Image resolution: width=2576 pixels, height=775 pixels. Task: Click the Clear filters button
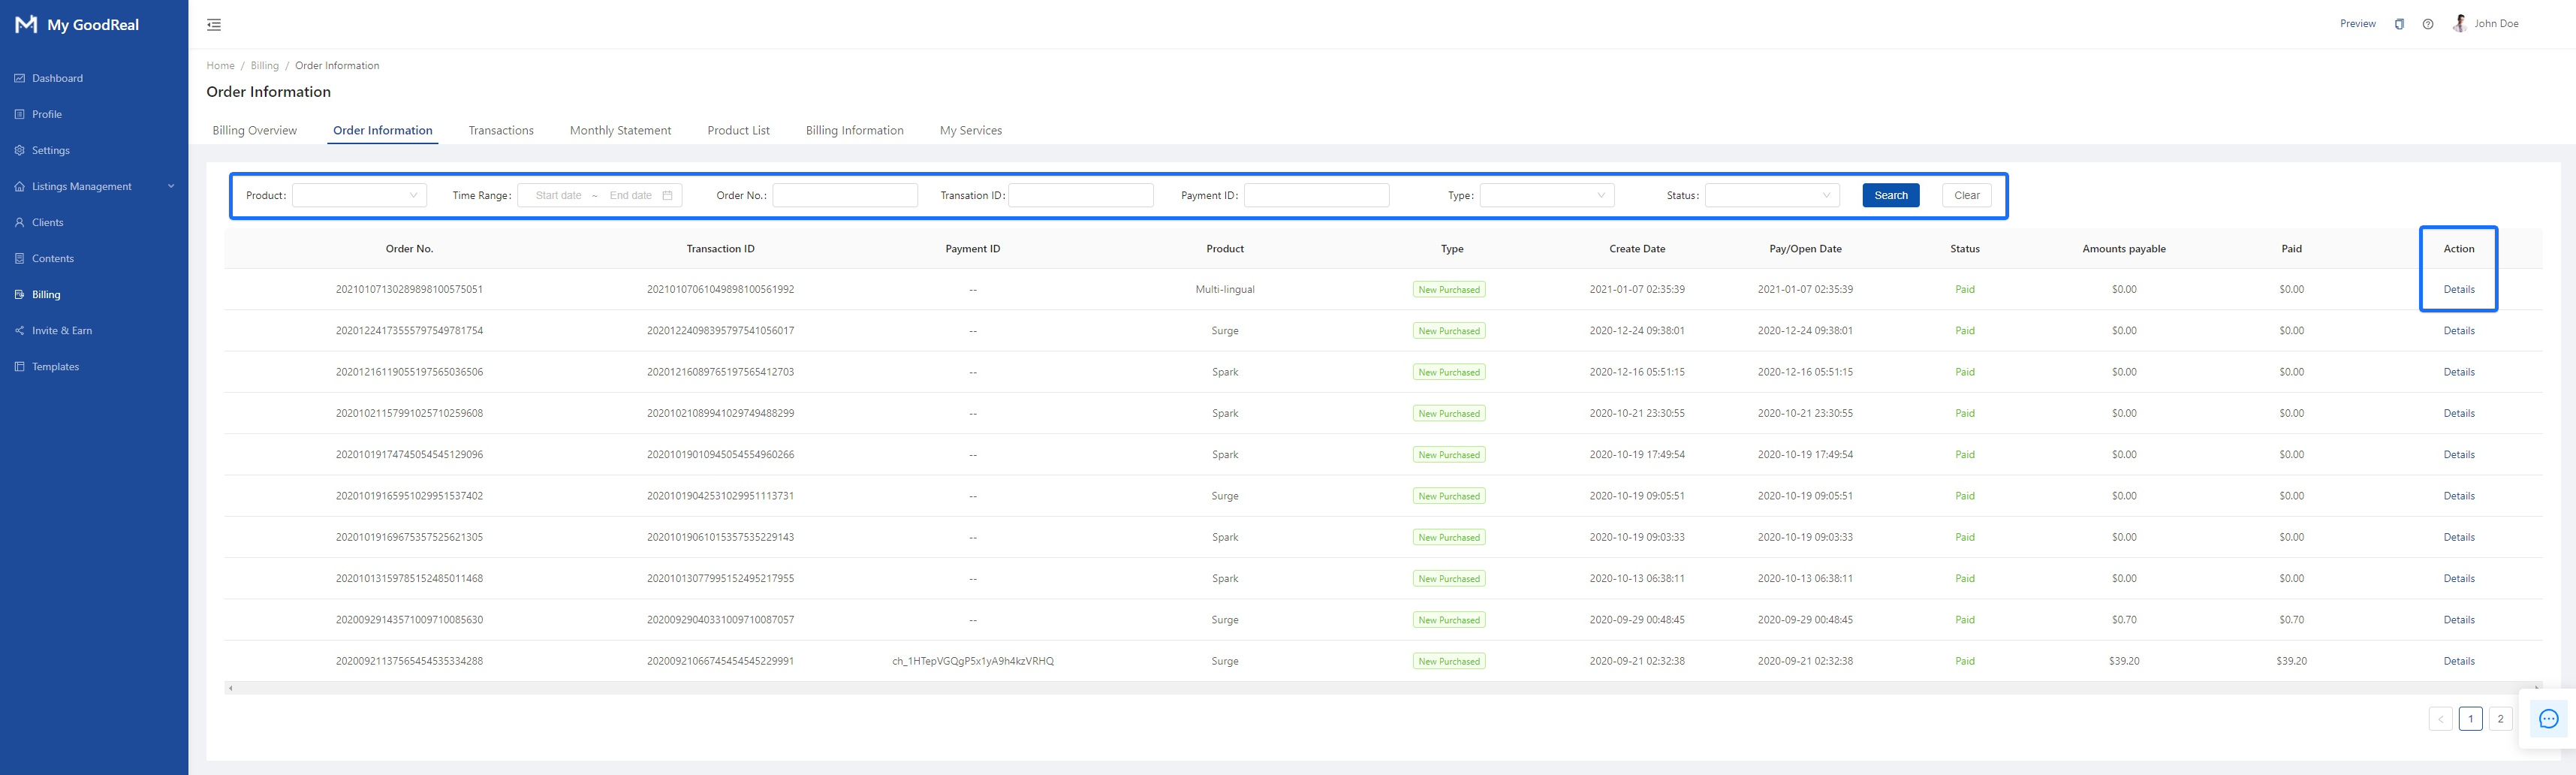[1966, 195]
